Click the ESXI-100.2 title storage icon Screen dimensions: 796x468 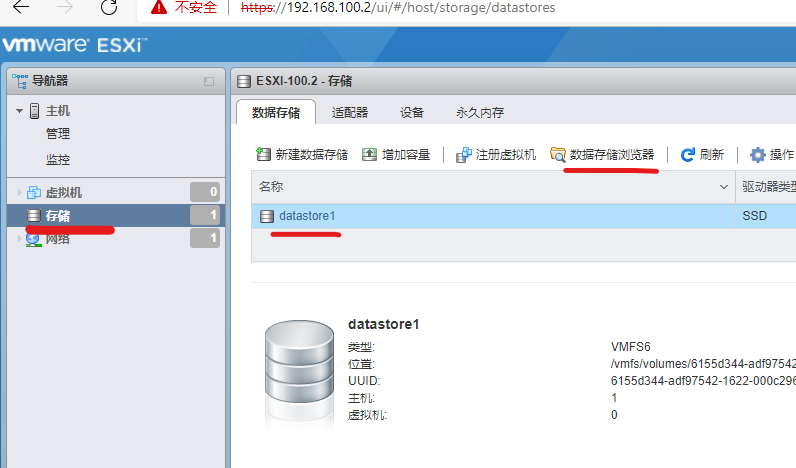[x=244, y=81]
